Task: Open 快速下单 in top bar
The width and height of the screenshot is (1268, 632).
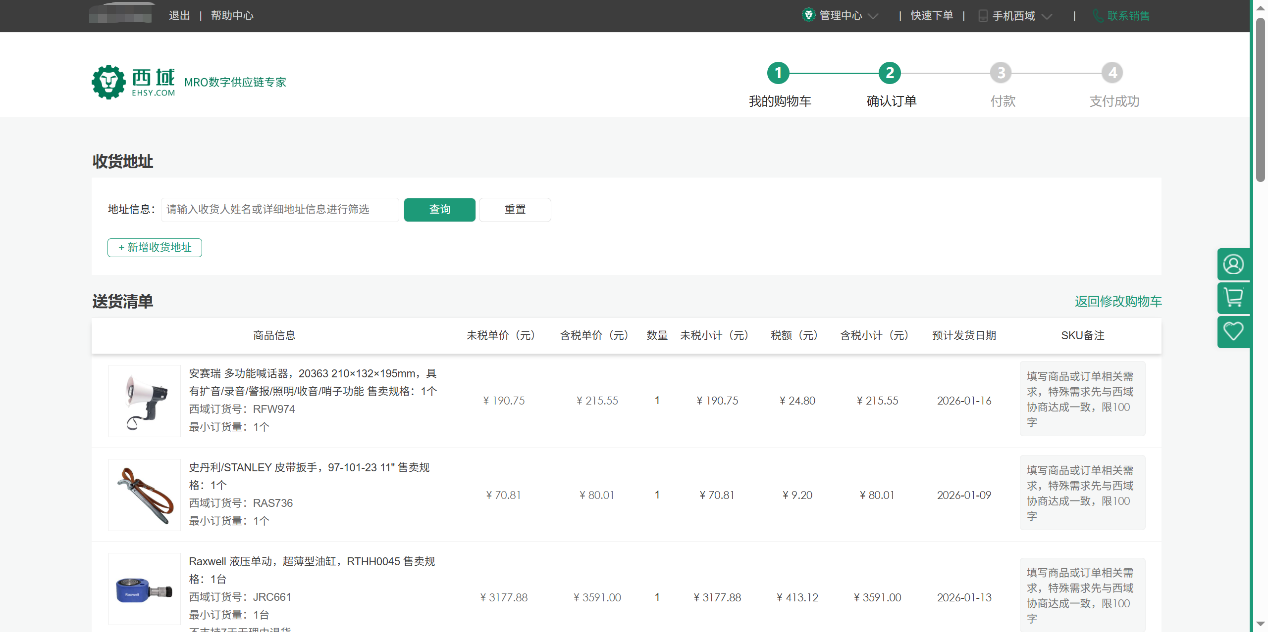Action: point(931,16)
